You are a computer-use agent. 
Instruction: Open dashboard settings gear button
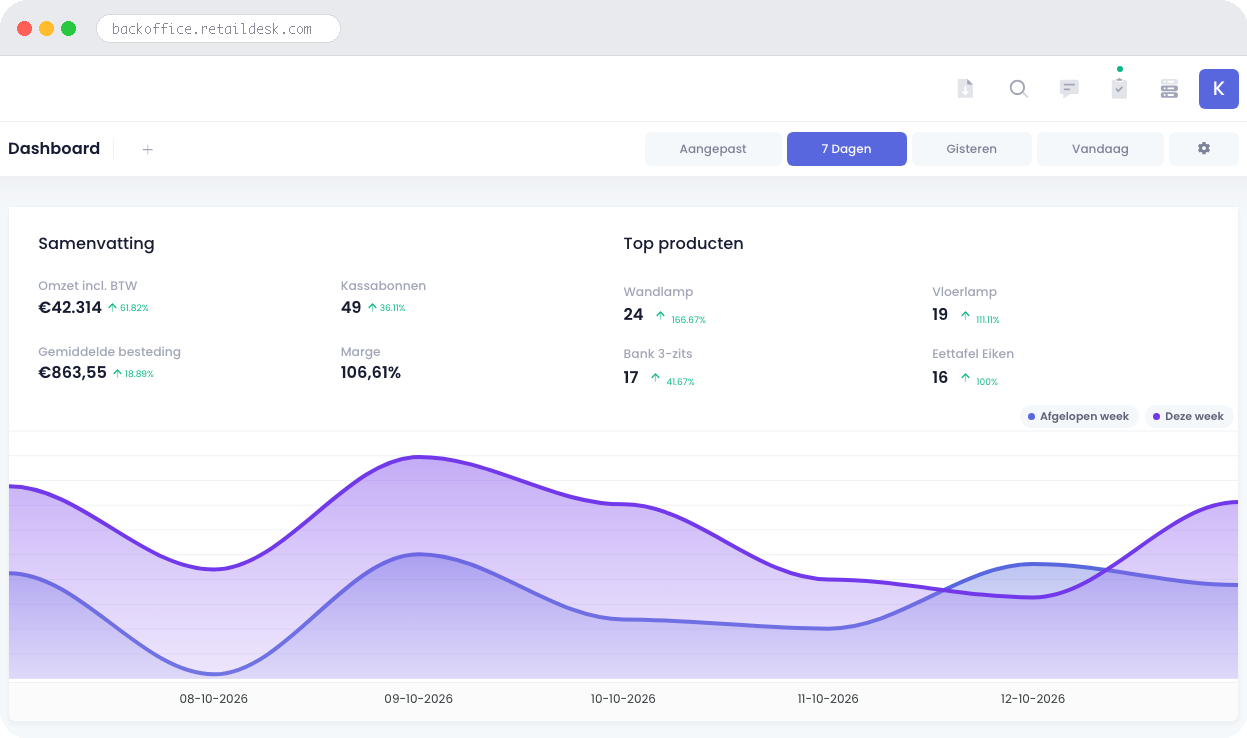(x=1204, y=149)
